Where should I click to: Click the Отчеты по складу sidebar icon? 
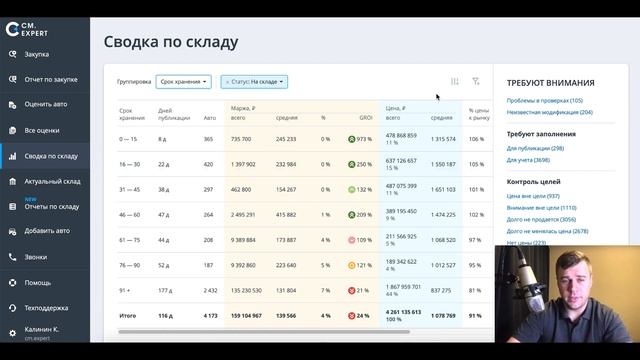13,207
